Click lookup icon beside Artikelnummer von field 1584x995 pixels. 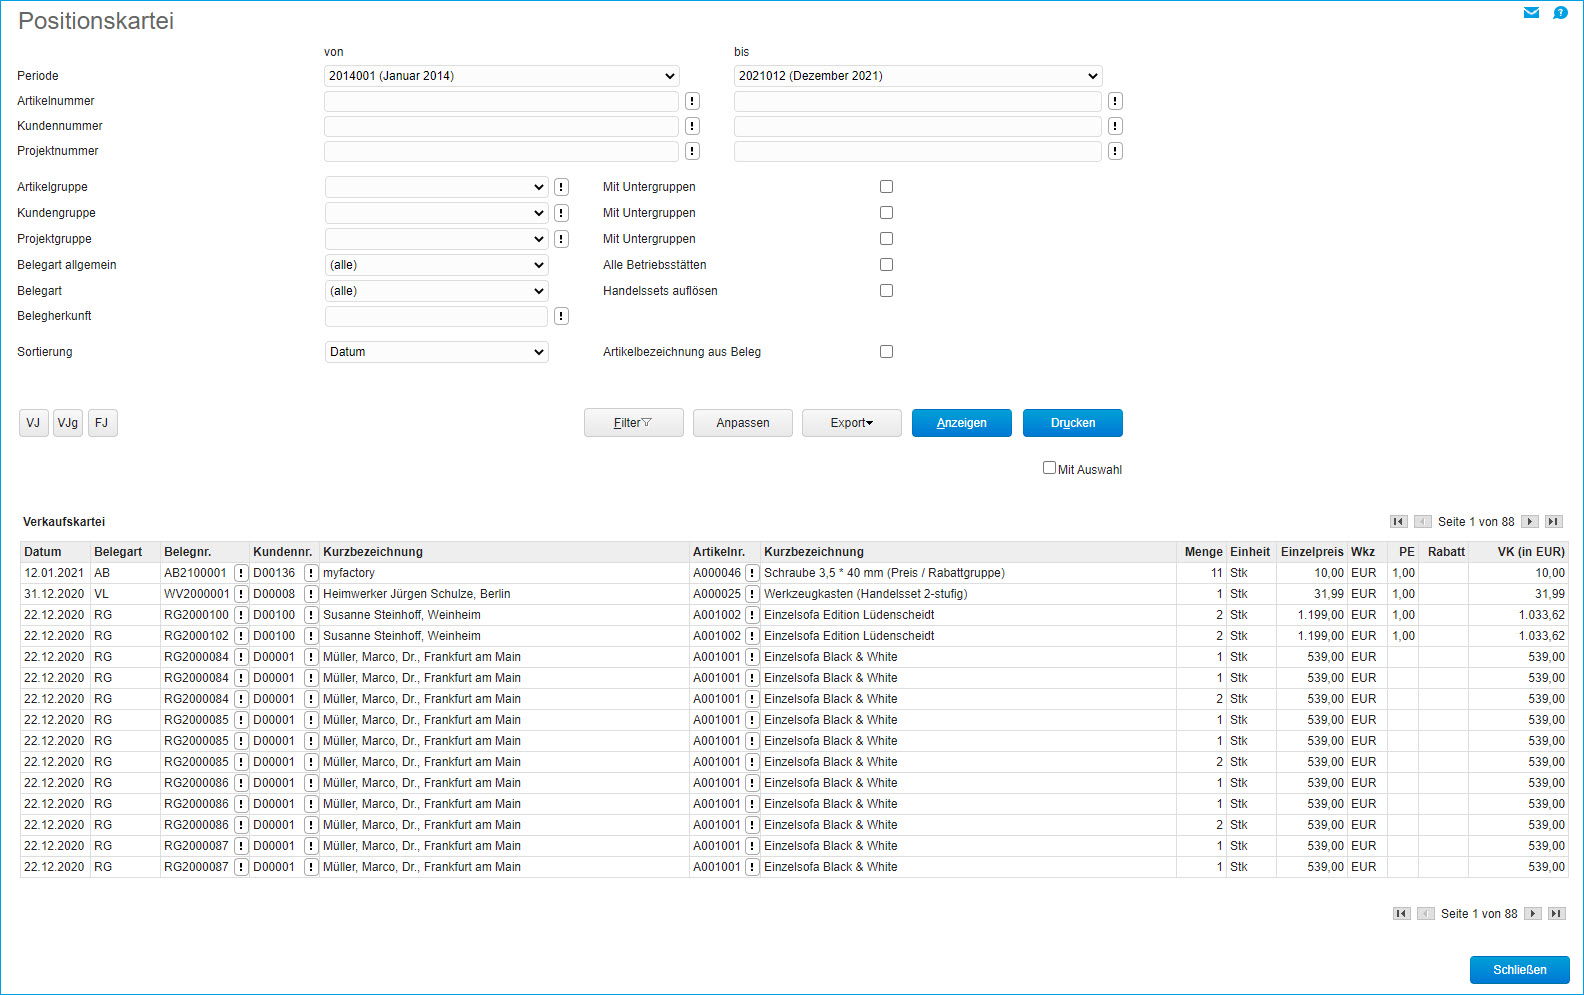click(692, 101)
